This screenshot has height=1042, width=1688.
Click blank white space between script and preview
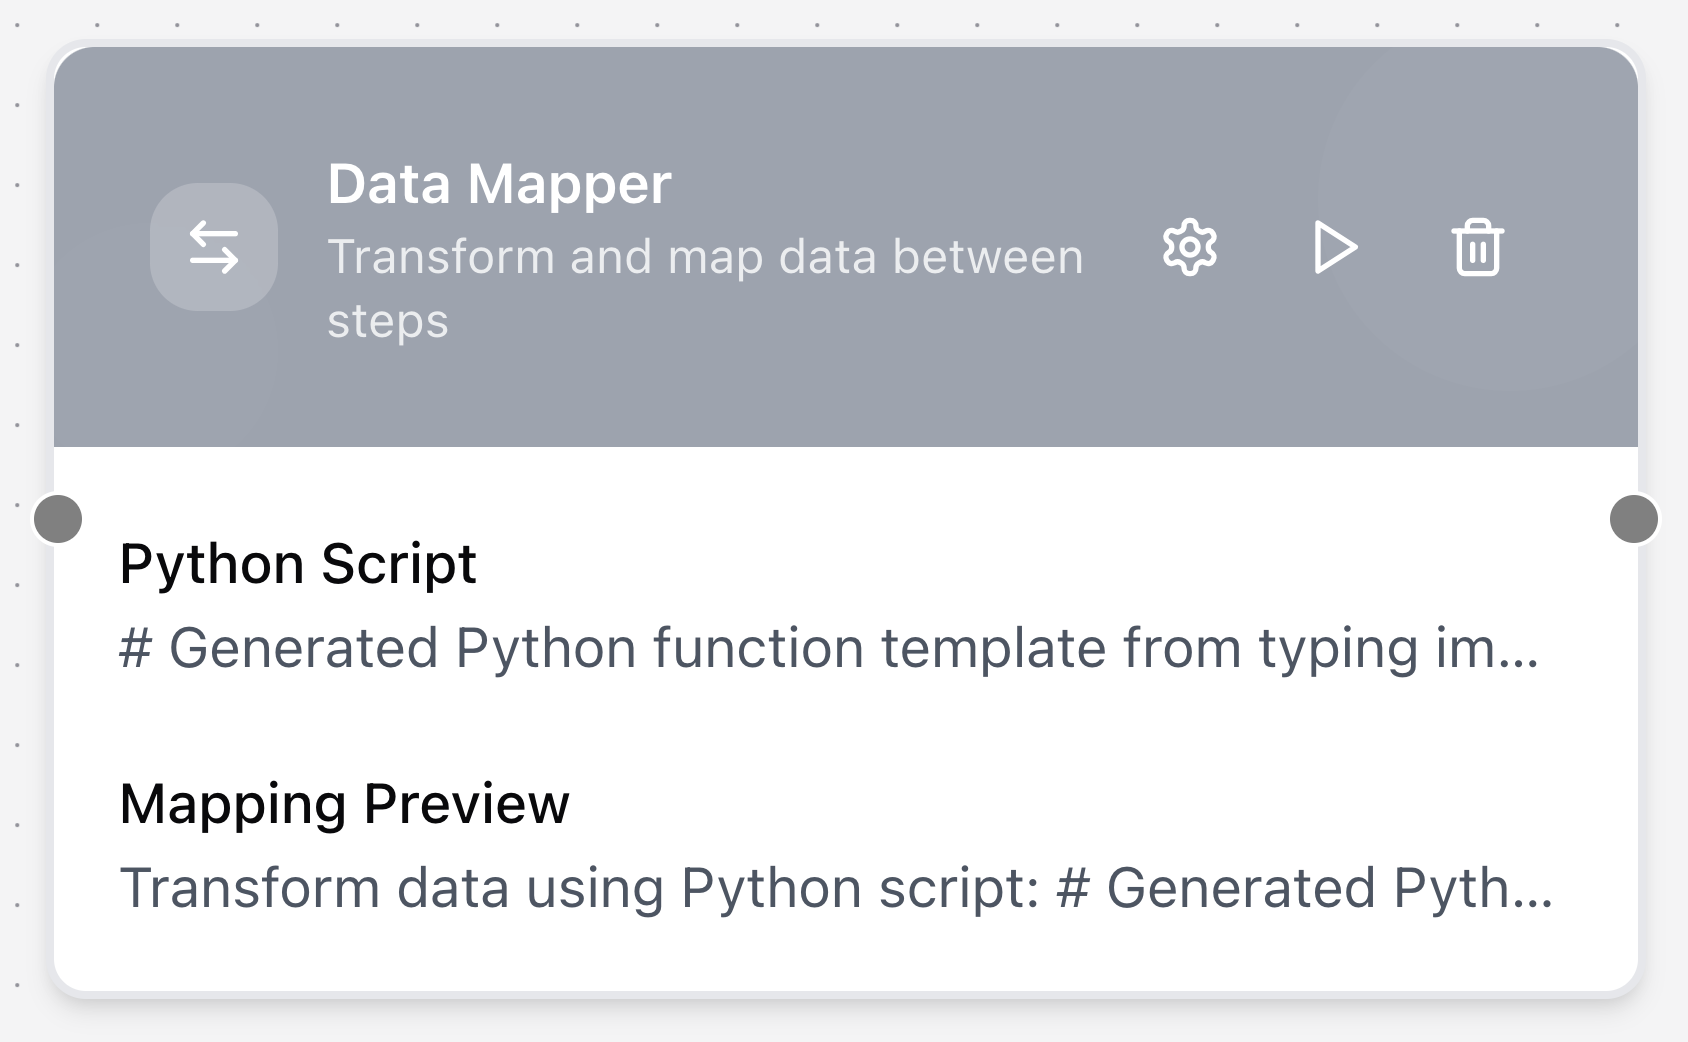click(x=800, y=725)
